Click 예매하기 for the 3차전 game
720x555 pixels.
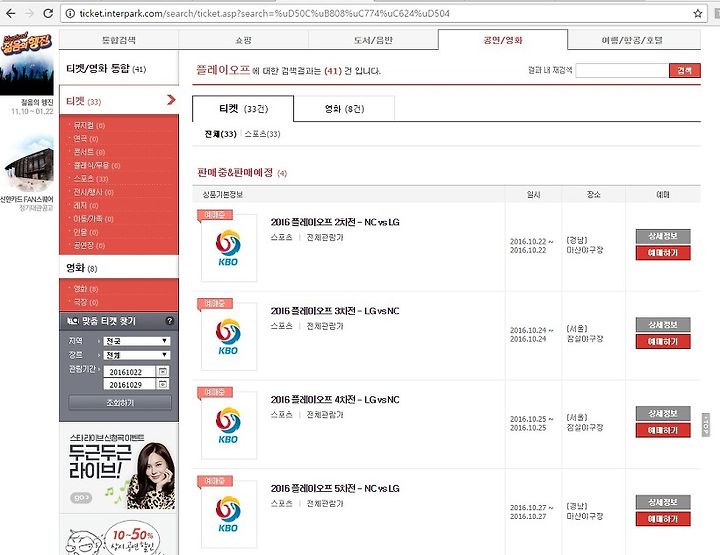pos(663,342)
